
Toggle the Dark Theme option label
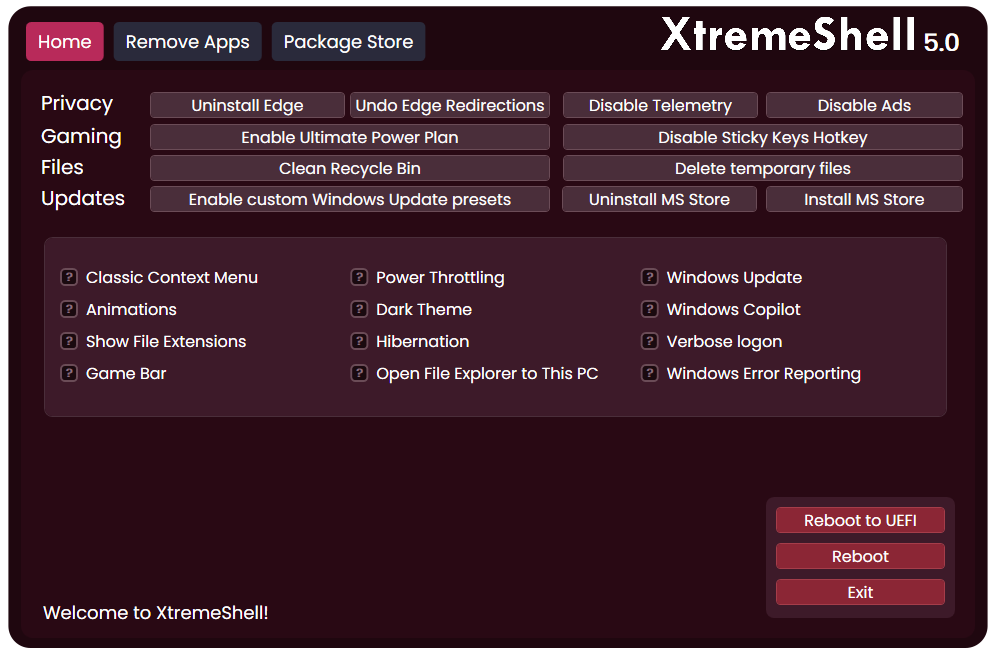pyautogui.click(x=424, y=309)
